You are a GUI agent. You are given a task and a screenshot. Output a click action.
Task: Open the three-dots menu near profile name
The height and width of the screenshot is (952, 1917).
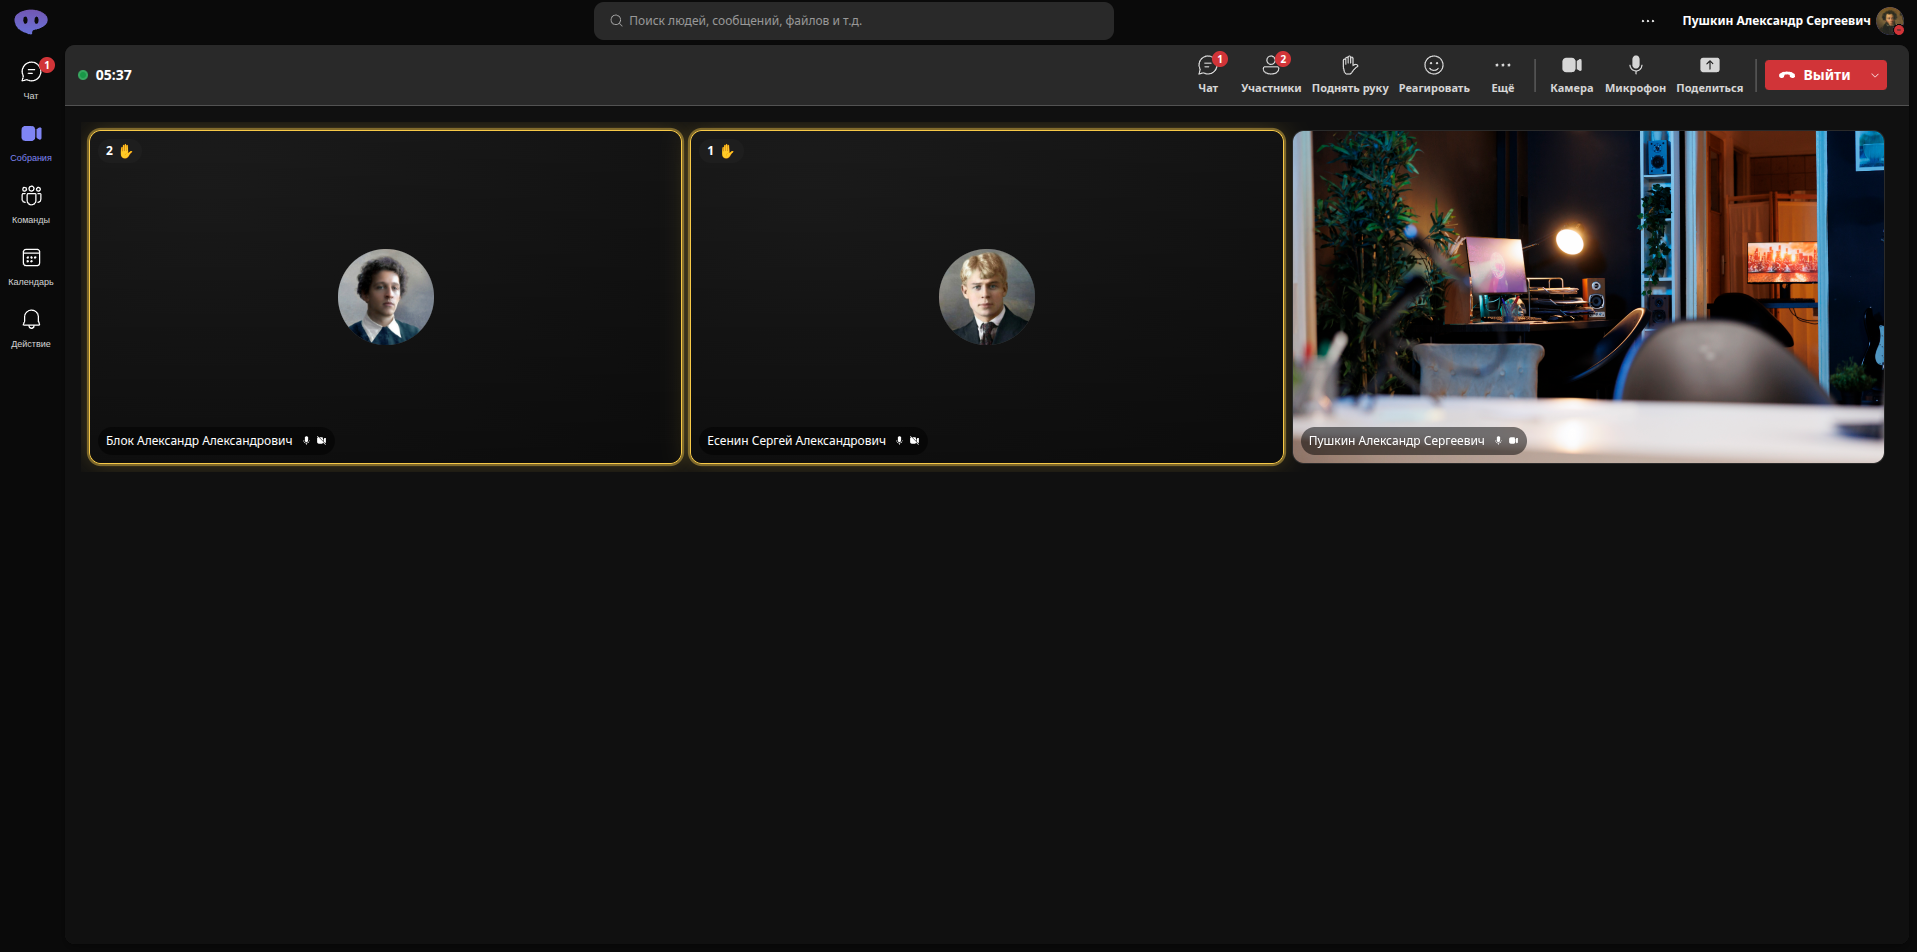point(1648,21)
